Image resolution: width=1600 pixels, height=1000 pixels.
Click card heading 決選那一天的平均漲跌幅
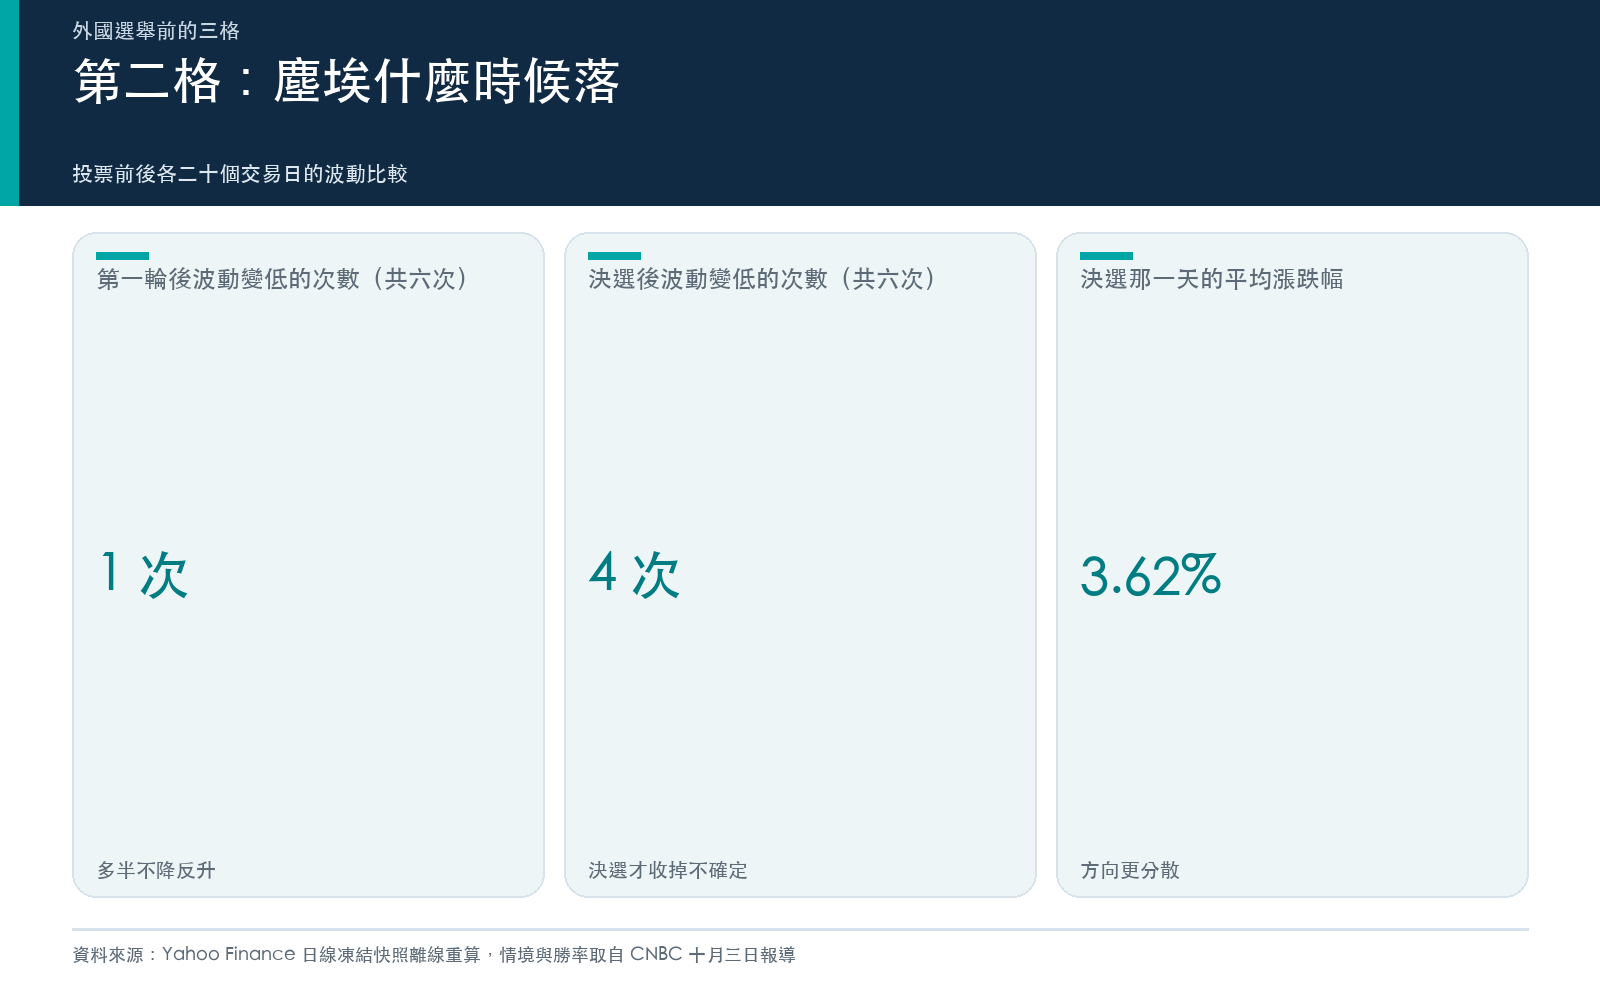tap(1212, 279)
